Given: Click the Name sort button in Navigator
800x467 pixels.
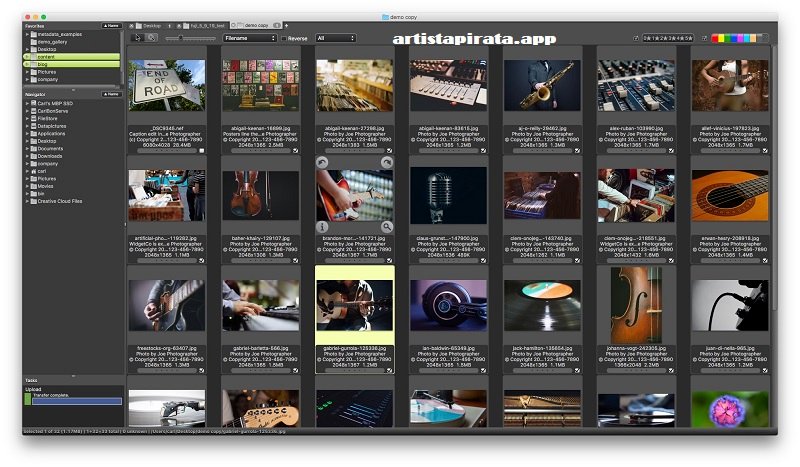Looking at the screenshot, I should 111,94.
